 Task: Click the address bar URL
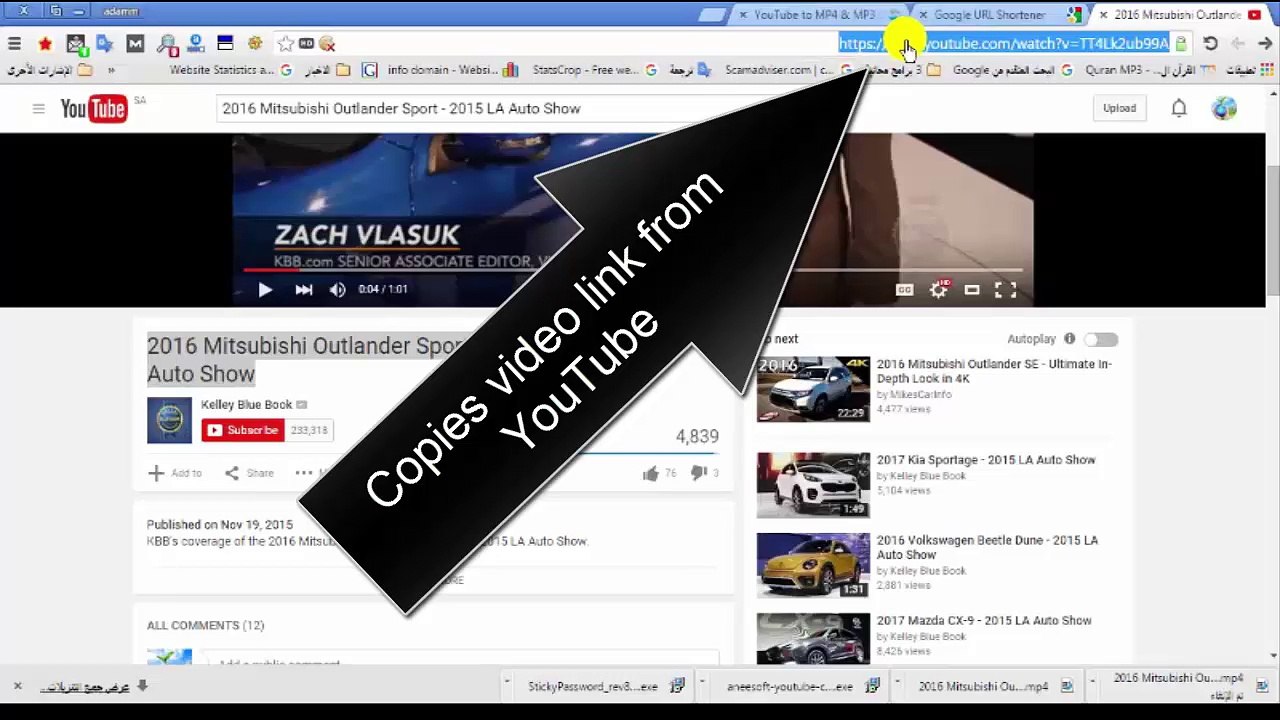1003,44
